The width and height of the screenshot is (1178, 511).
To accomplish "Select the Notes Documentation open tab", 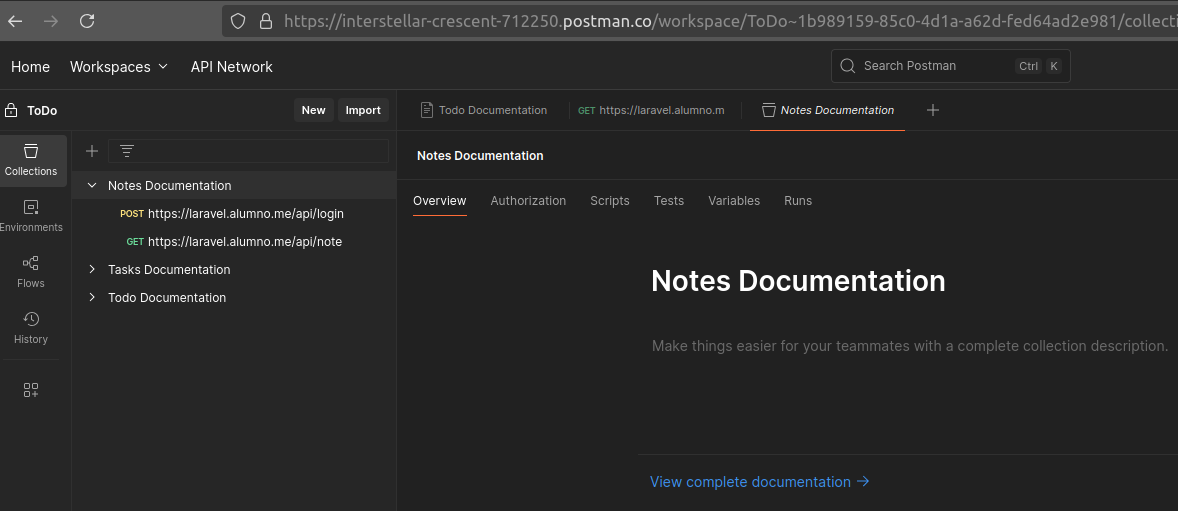I will click(x=828, y=110).
